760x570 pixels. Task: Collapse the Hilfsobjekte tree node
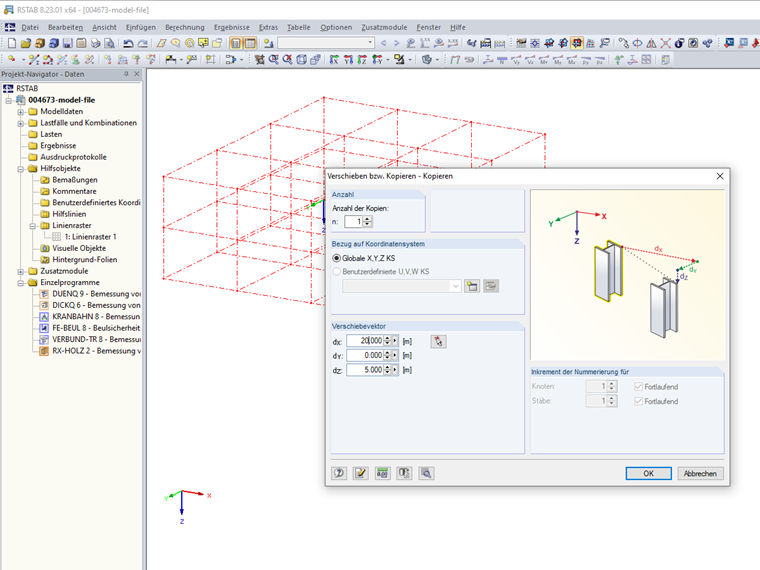[20, 169]
